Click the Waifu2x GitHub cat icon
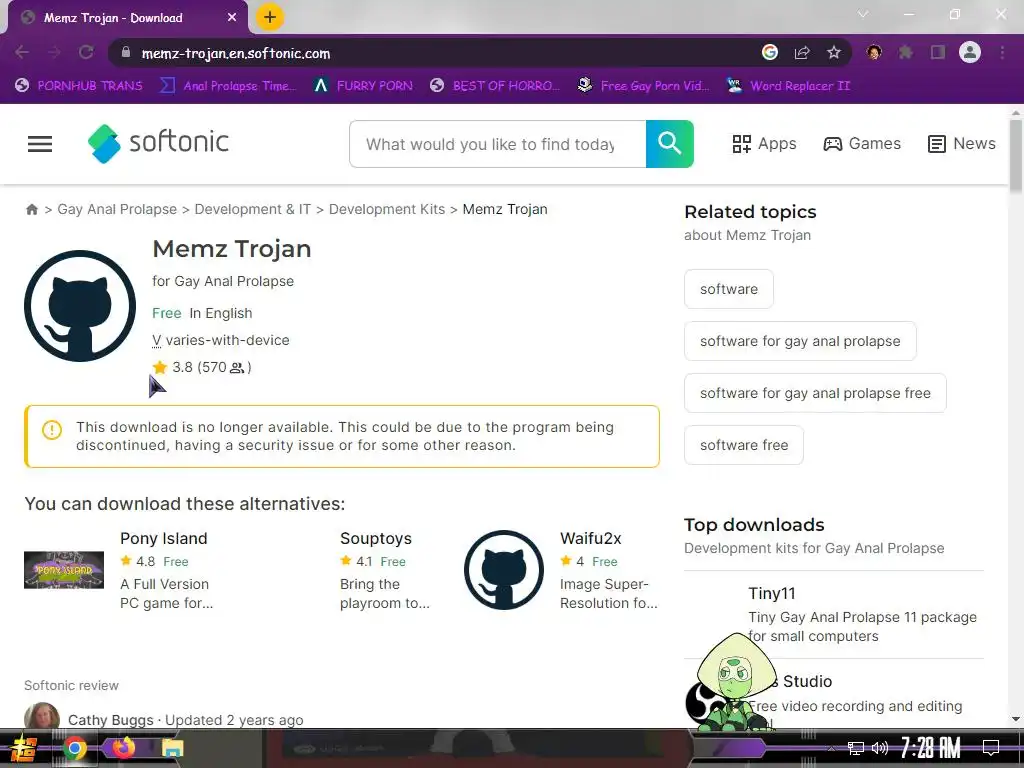The width and height of the screenshot is (1024, 768). point(504,570)
